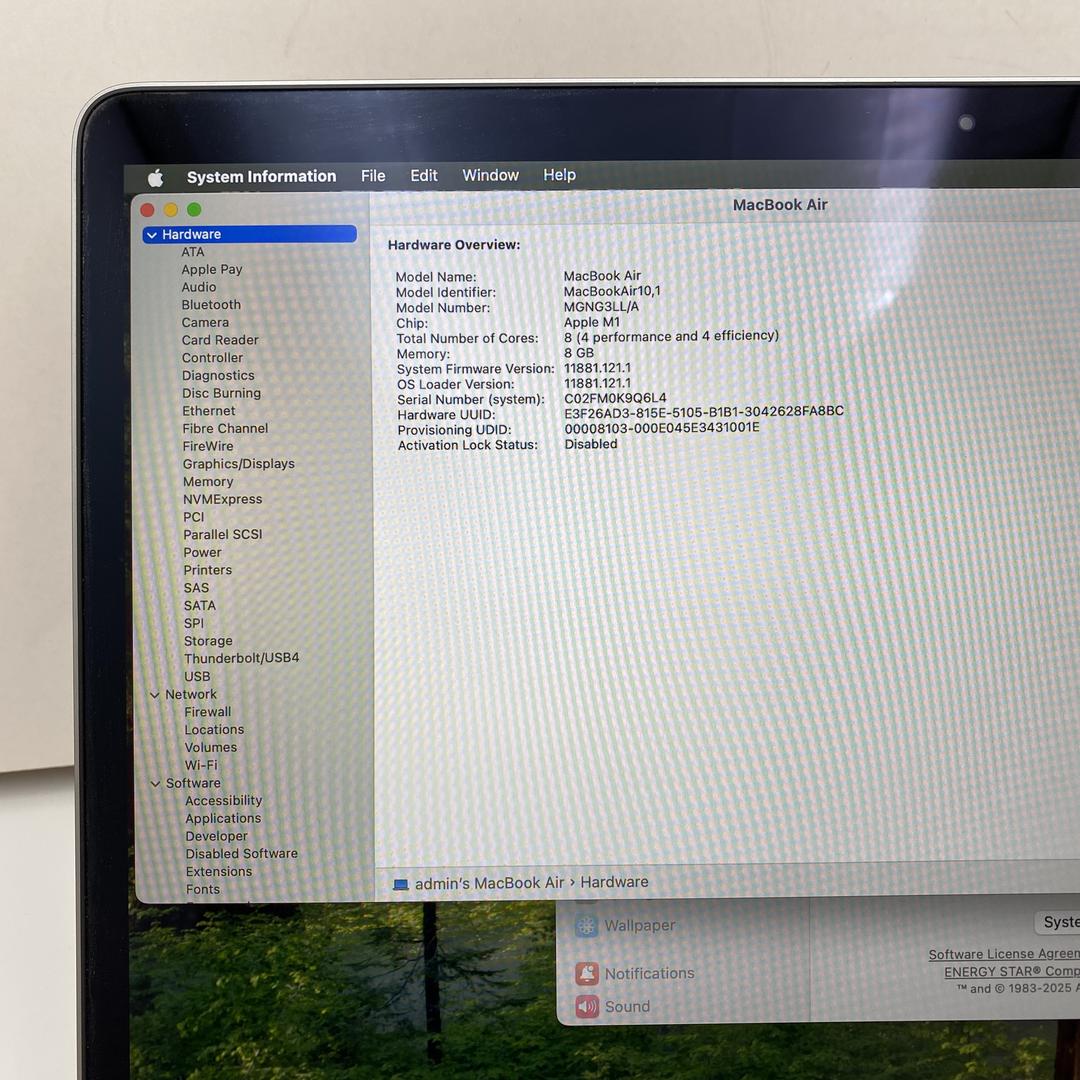Viewport: 1080px width, 1080px height.
Task: Collapse the Hardware tree section
Action: coord(152,235)
